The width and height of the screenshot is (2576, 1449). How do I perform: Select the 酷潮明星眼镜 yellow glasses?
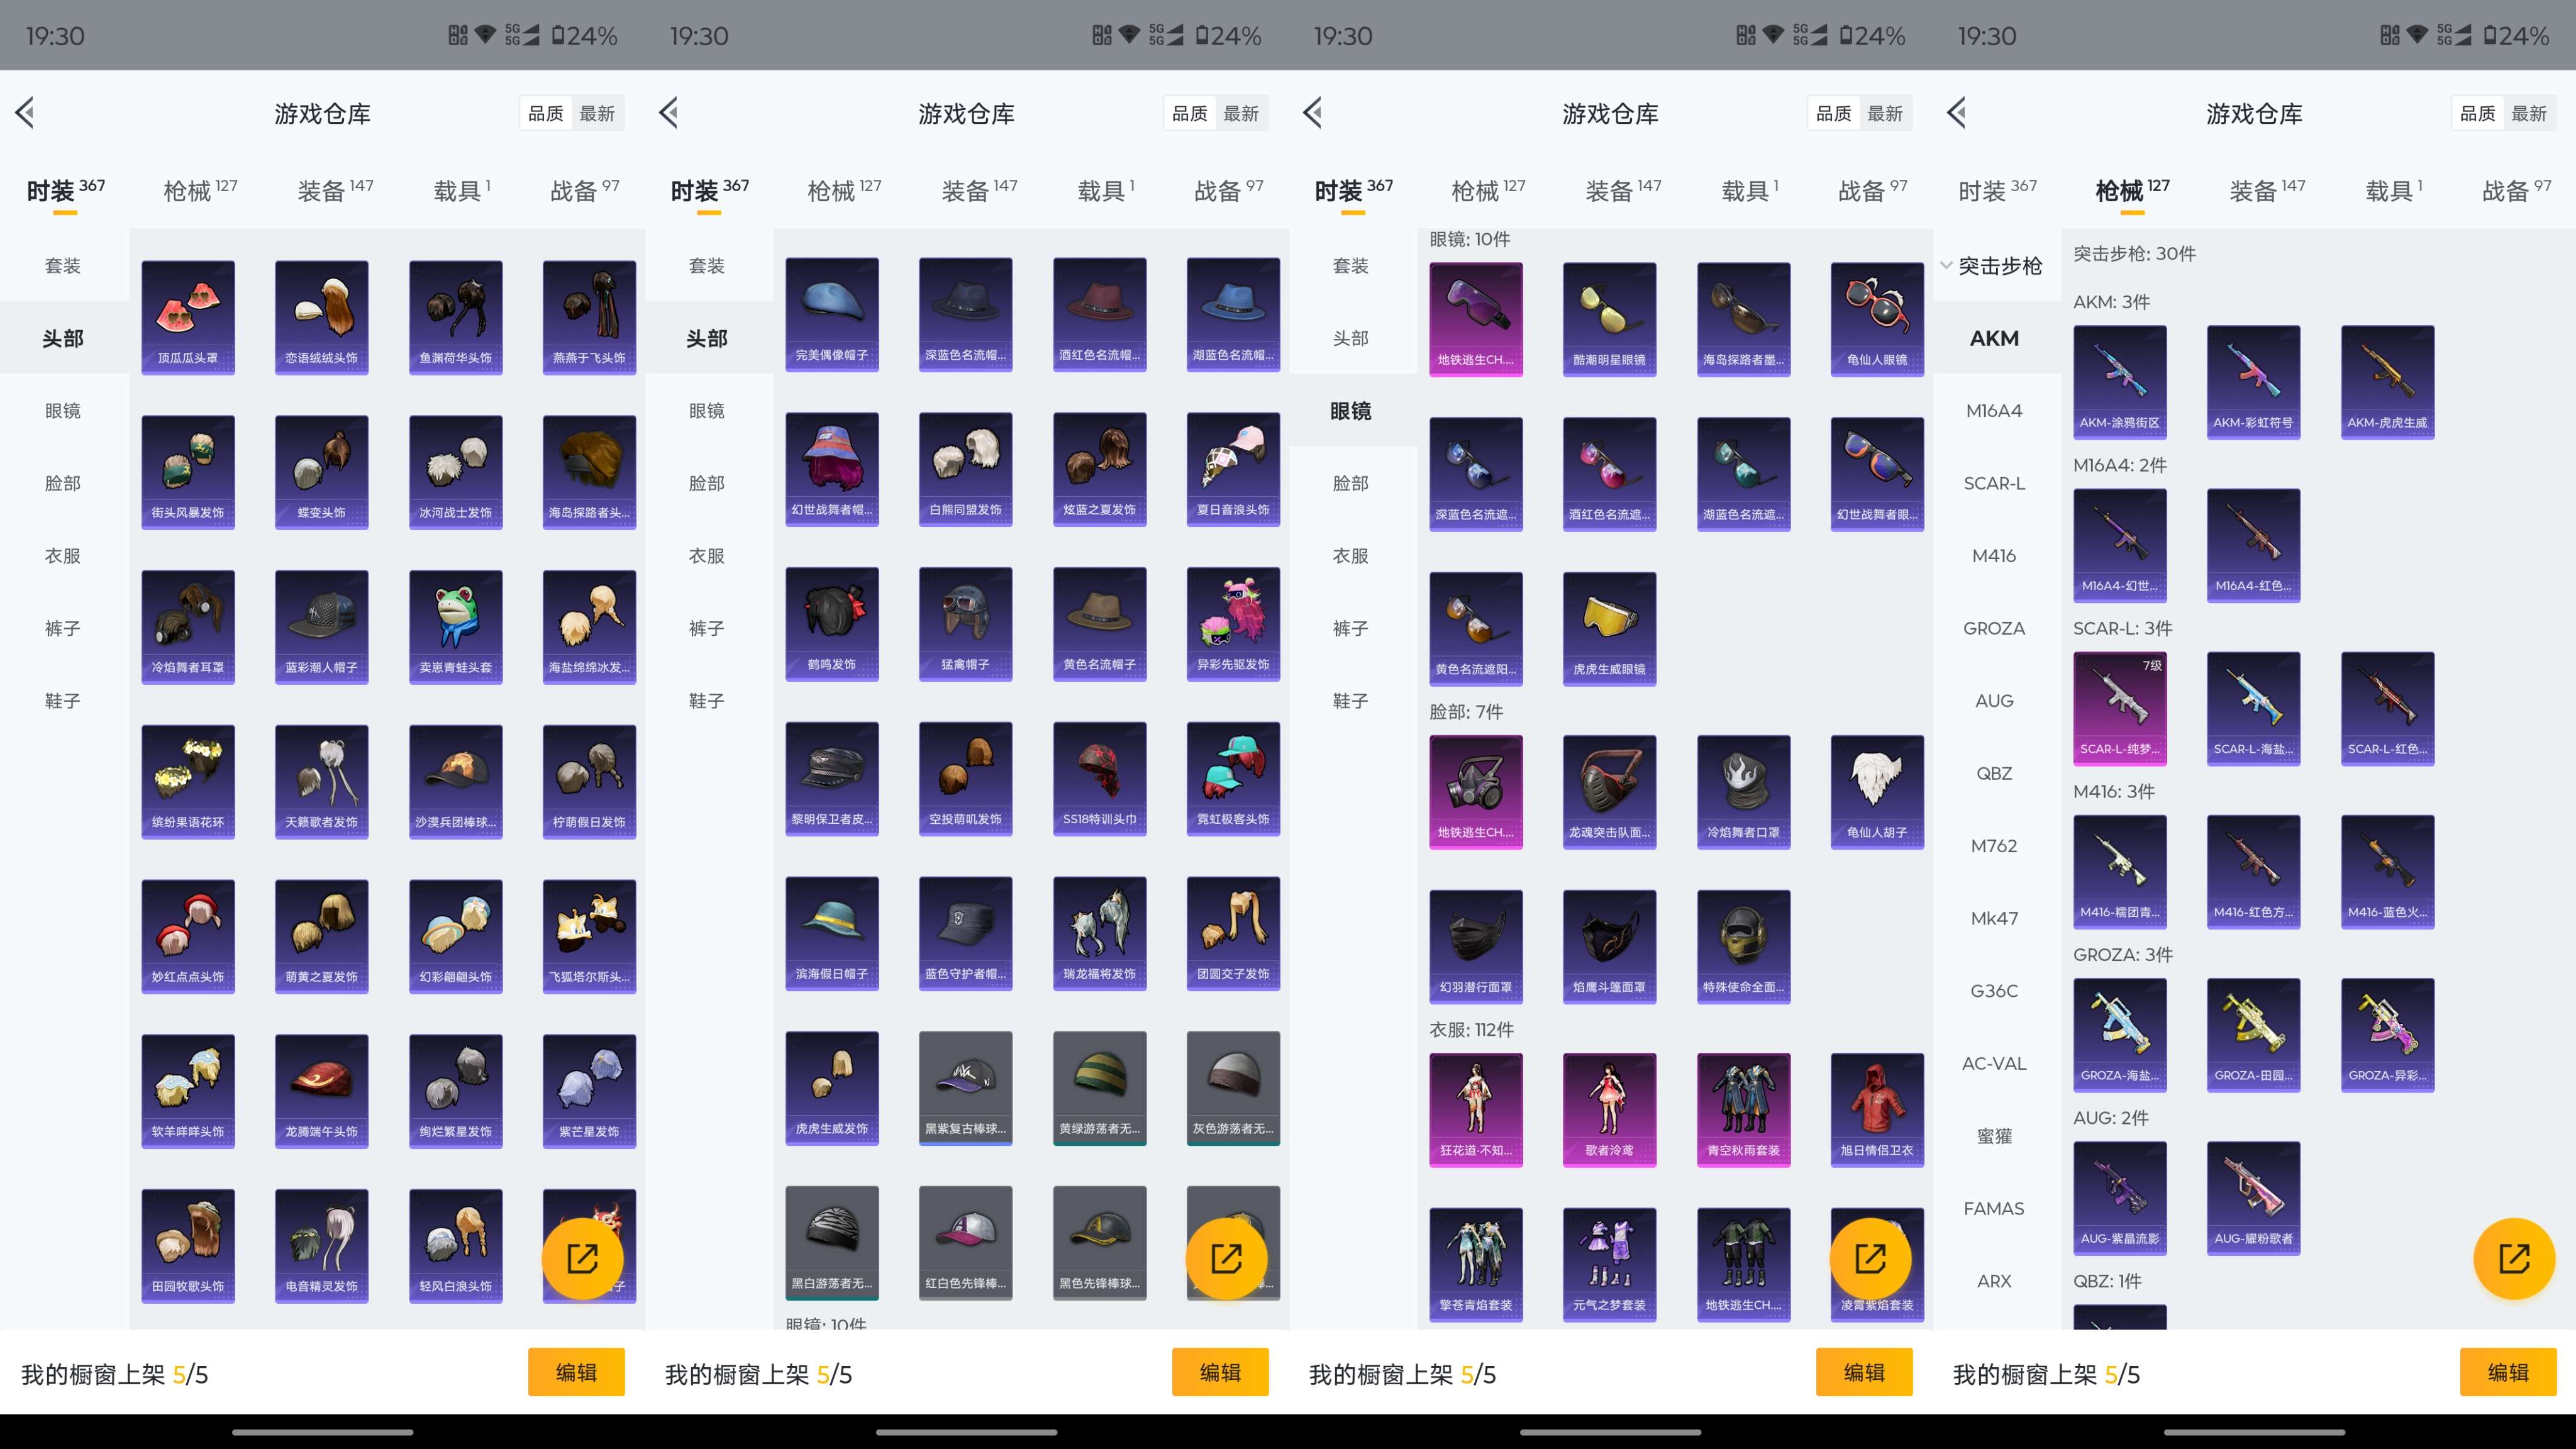pyautogui.click(x=1610, y=320)
